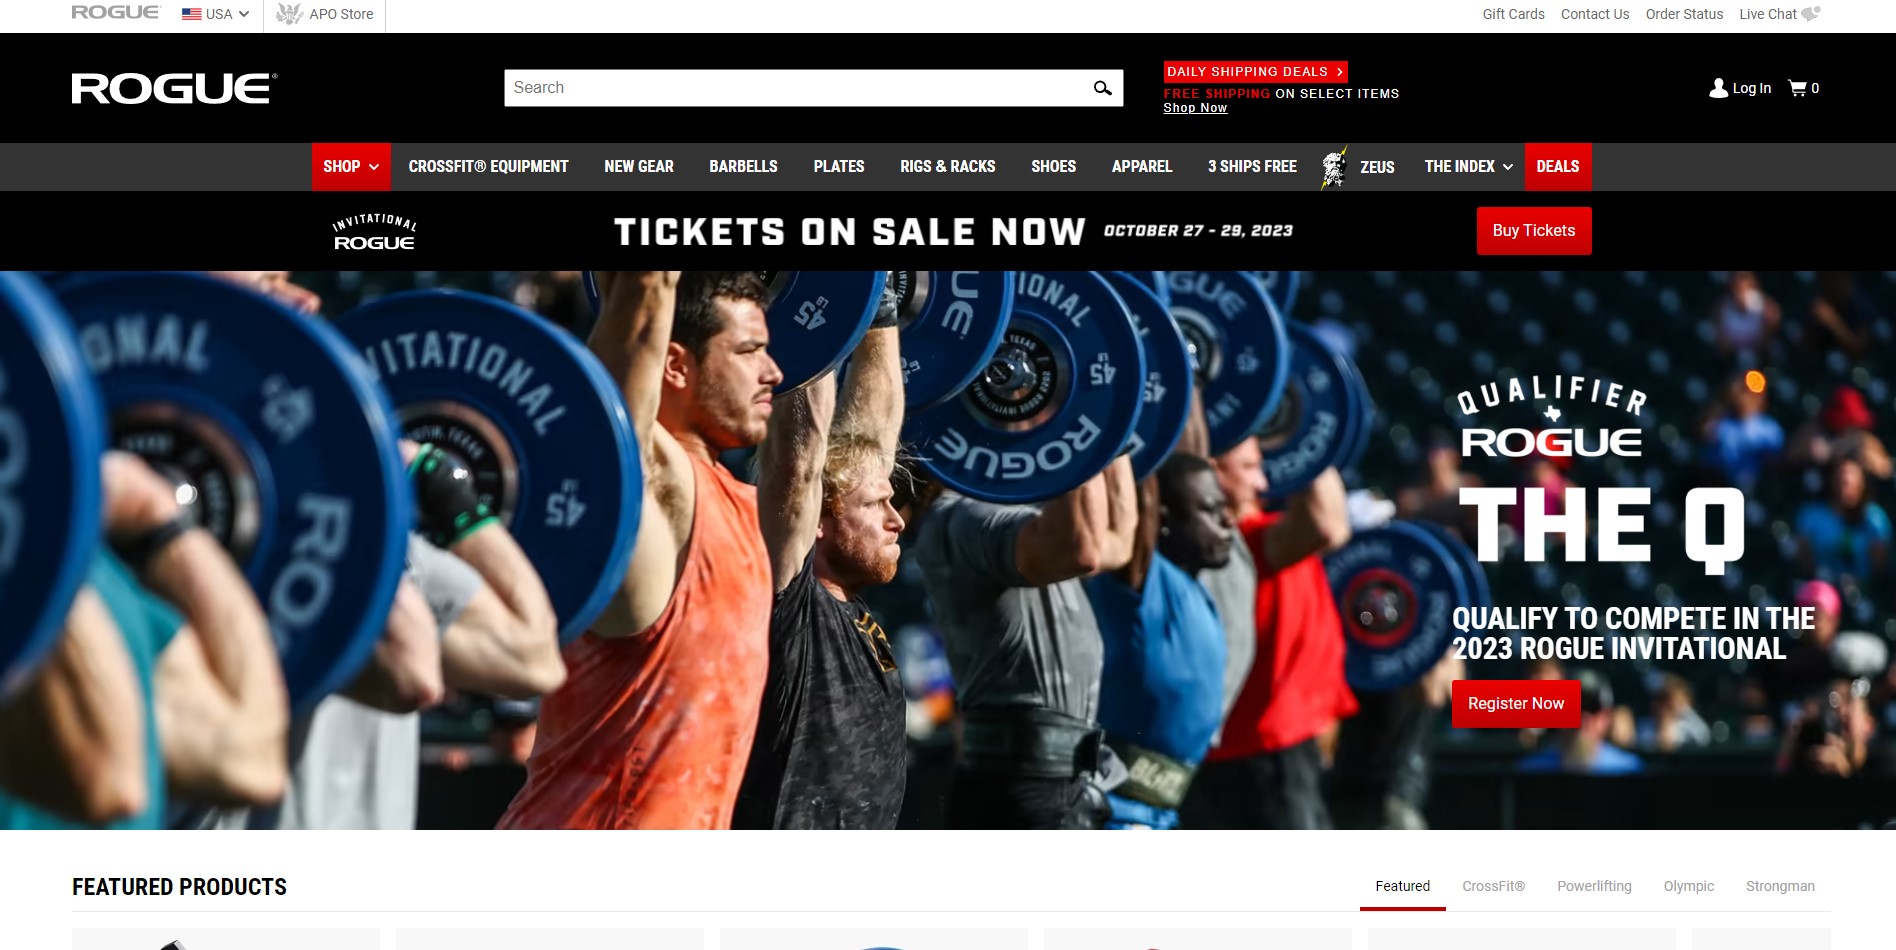The image size is (1896, 950).
Task: Click the search magnifying glass icon
Action: (x=1102, y=88)
